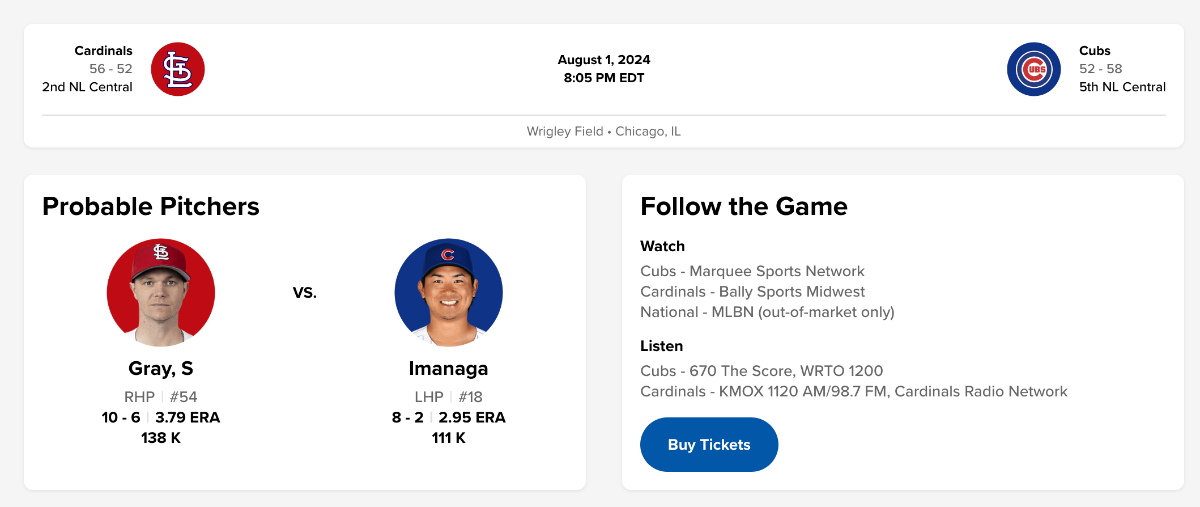Click the Gray, S pitcher name
The height and width of the screenshot is (507, 1200).
161,368
